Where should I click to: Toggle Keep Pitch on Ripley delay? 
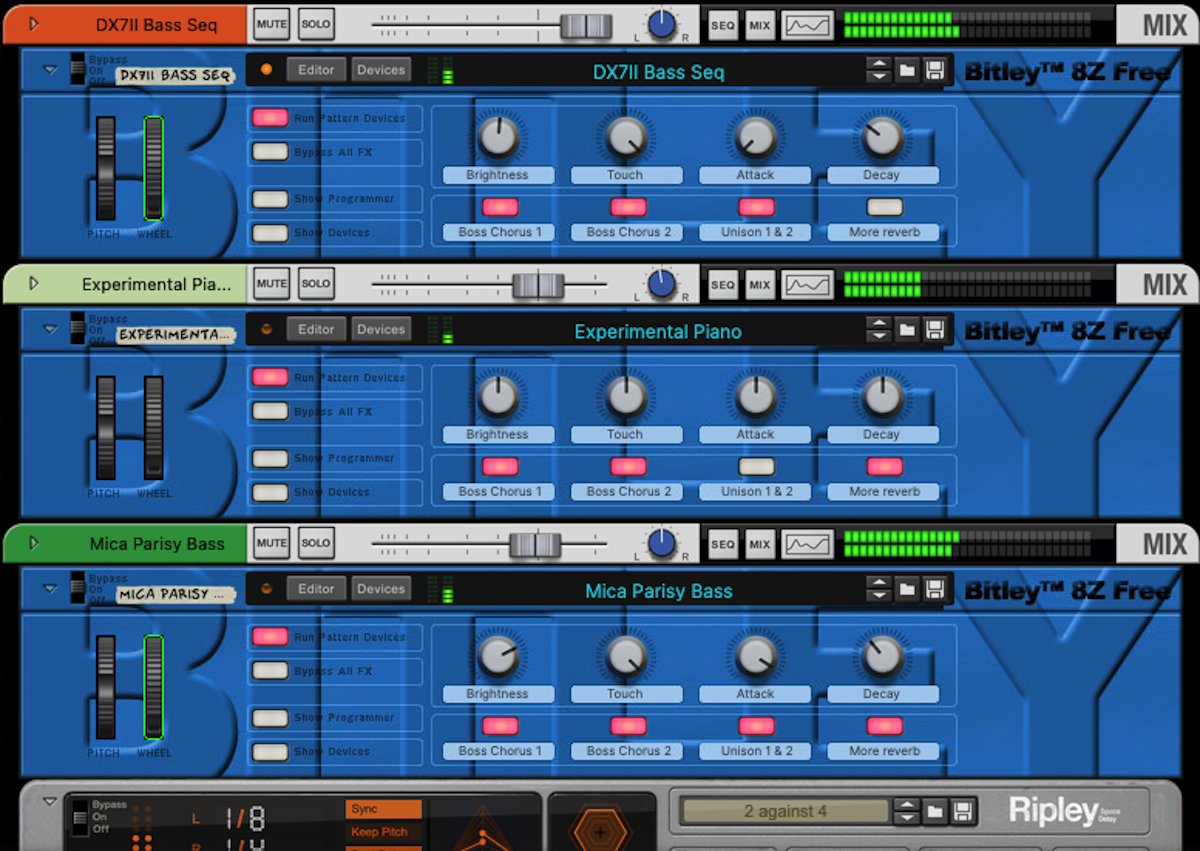point(384,832)
